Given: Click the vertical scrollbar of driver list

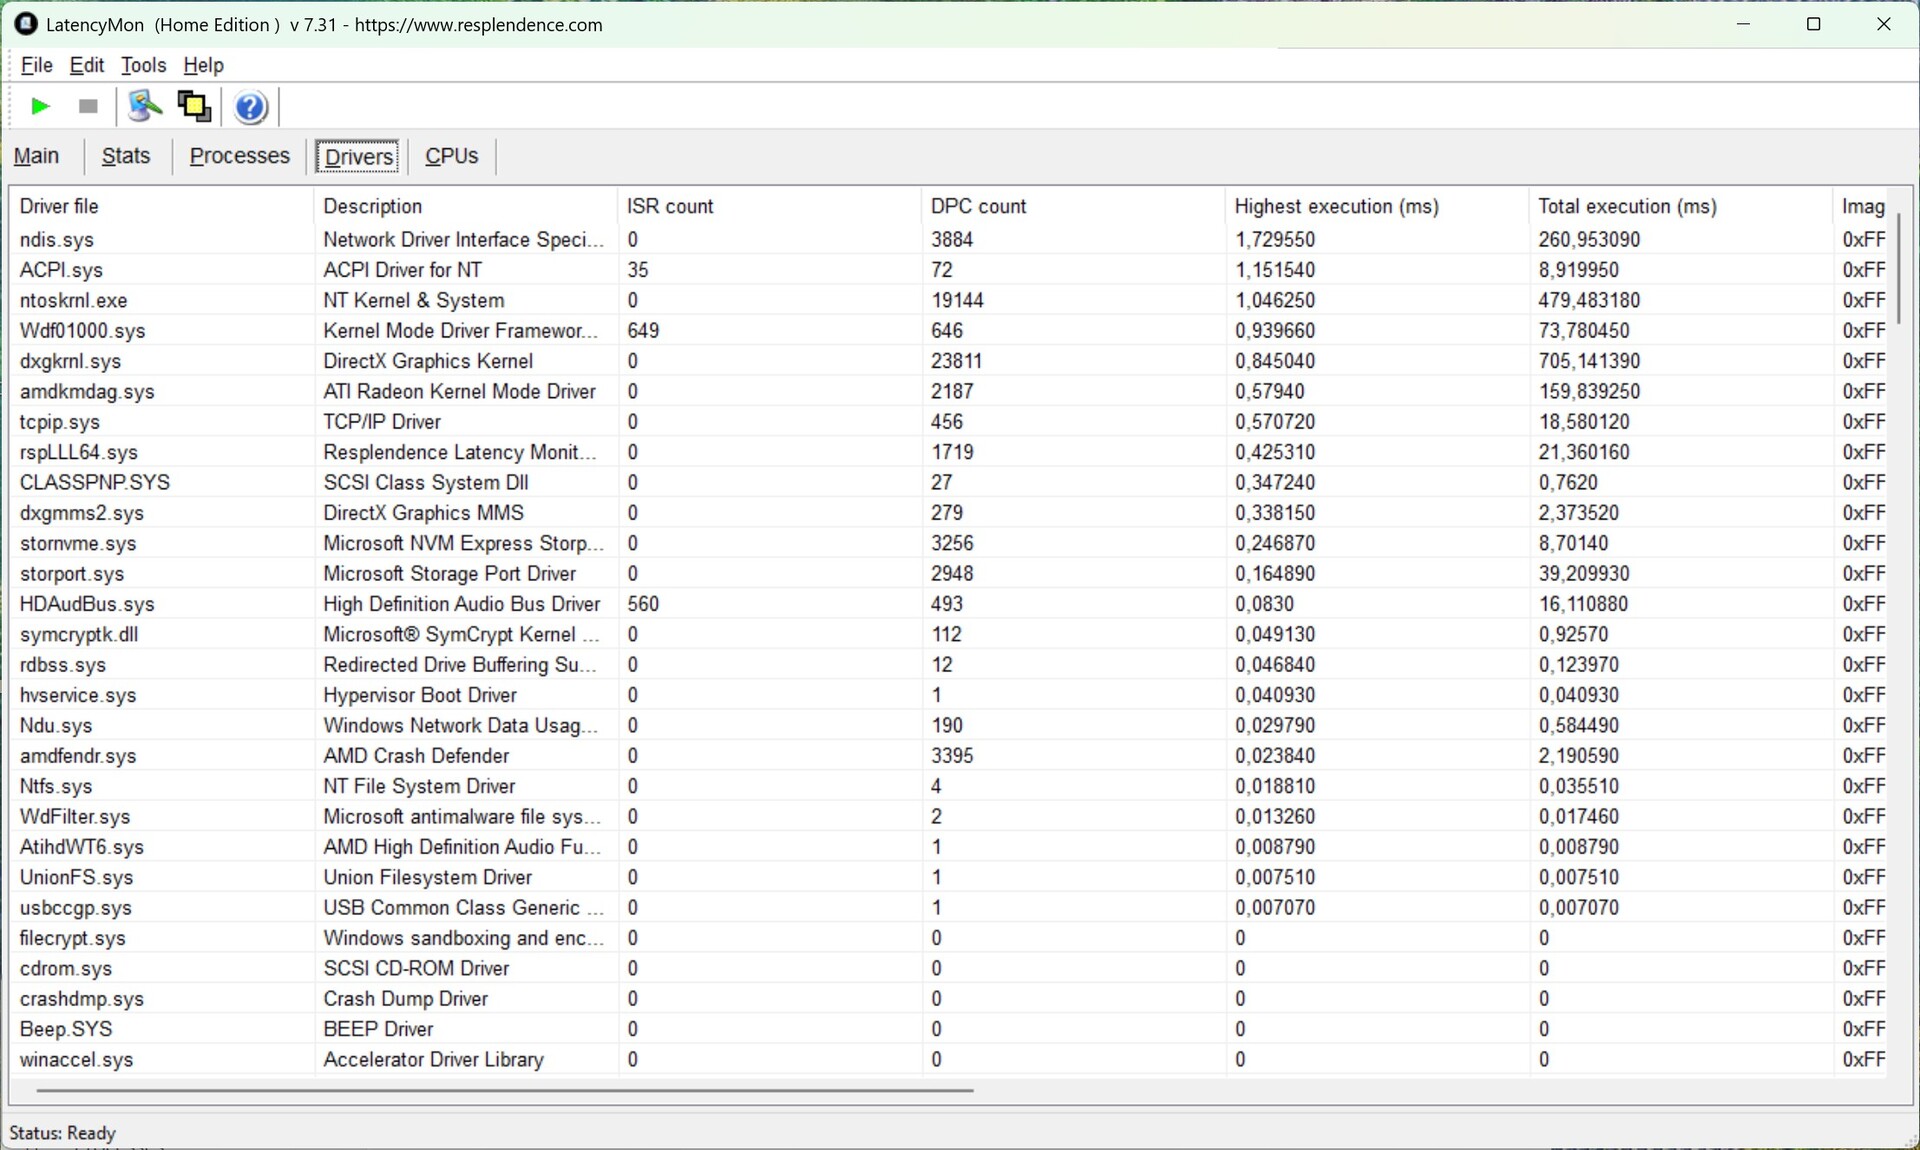Looking at the screenshot, I should click(1898, 268).
